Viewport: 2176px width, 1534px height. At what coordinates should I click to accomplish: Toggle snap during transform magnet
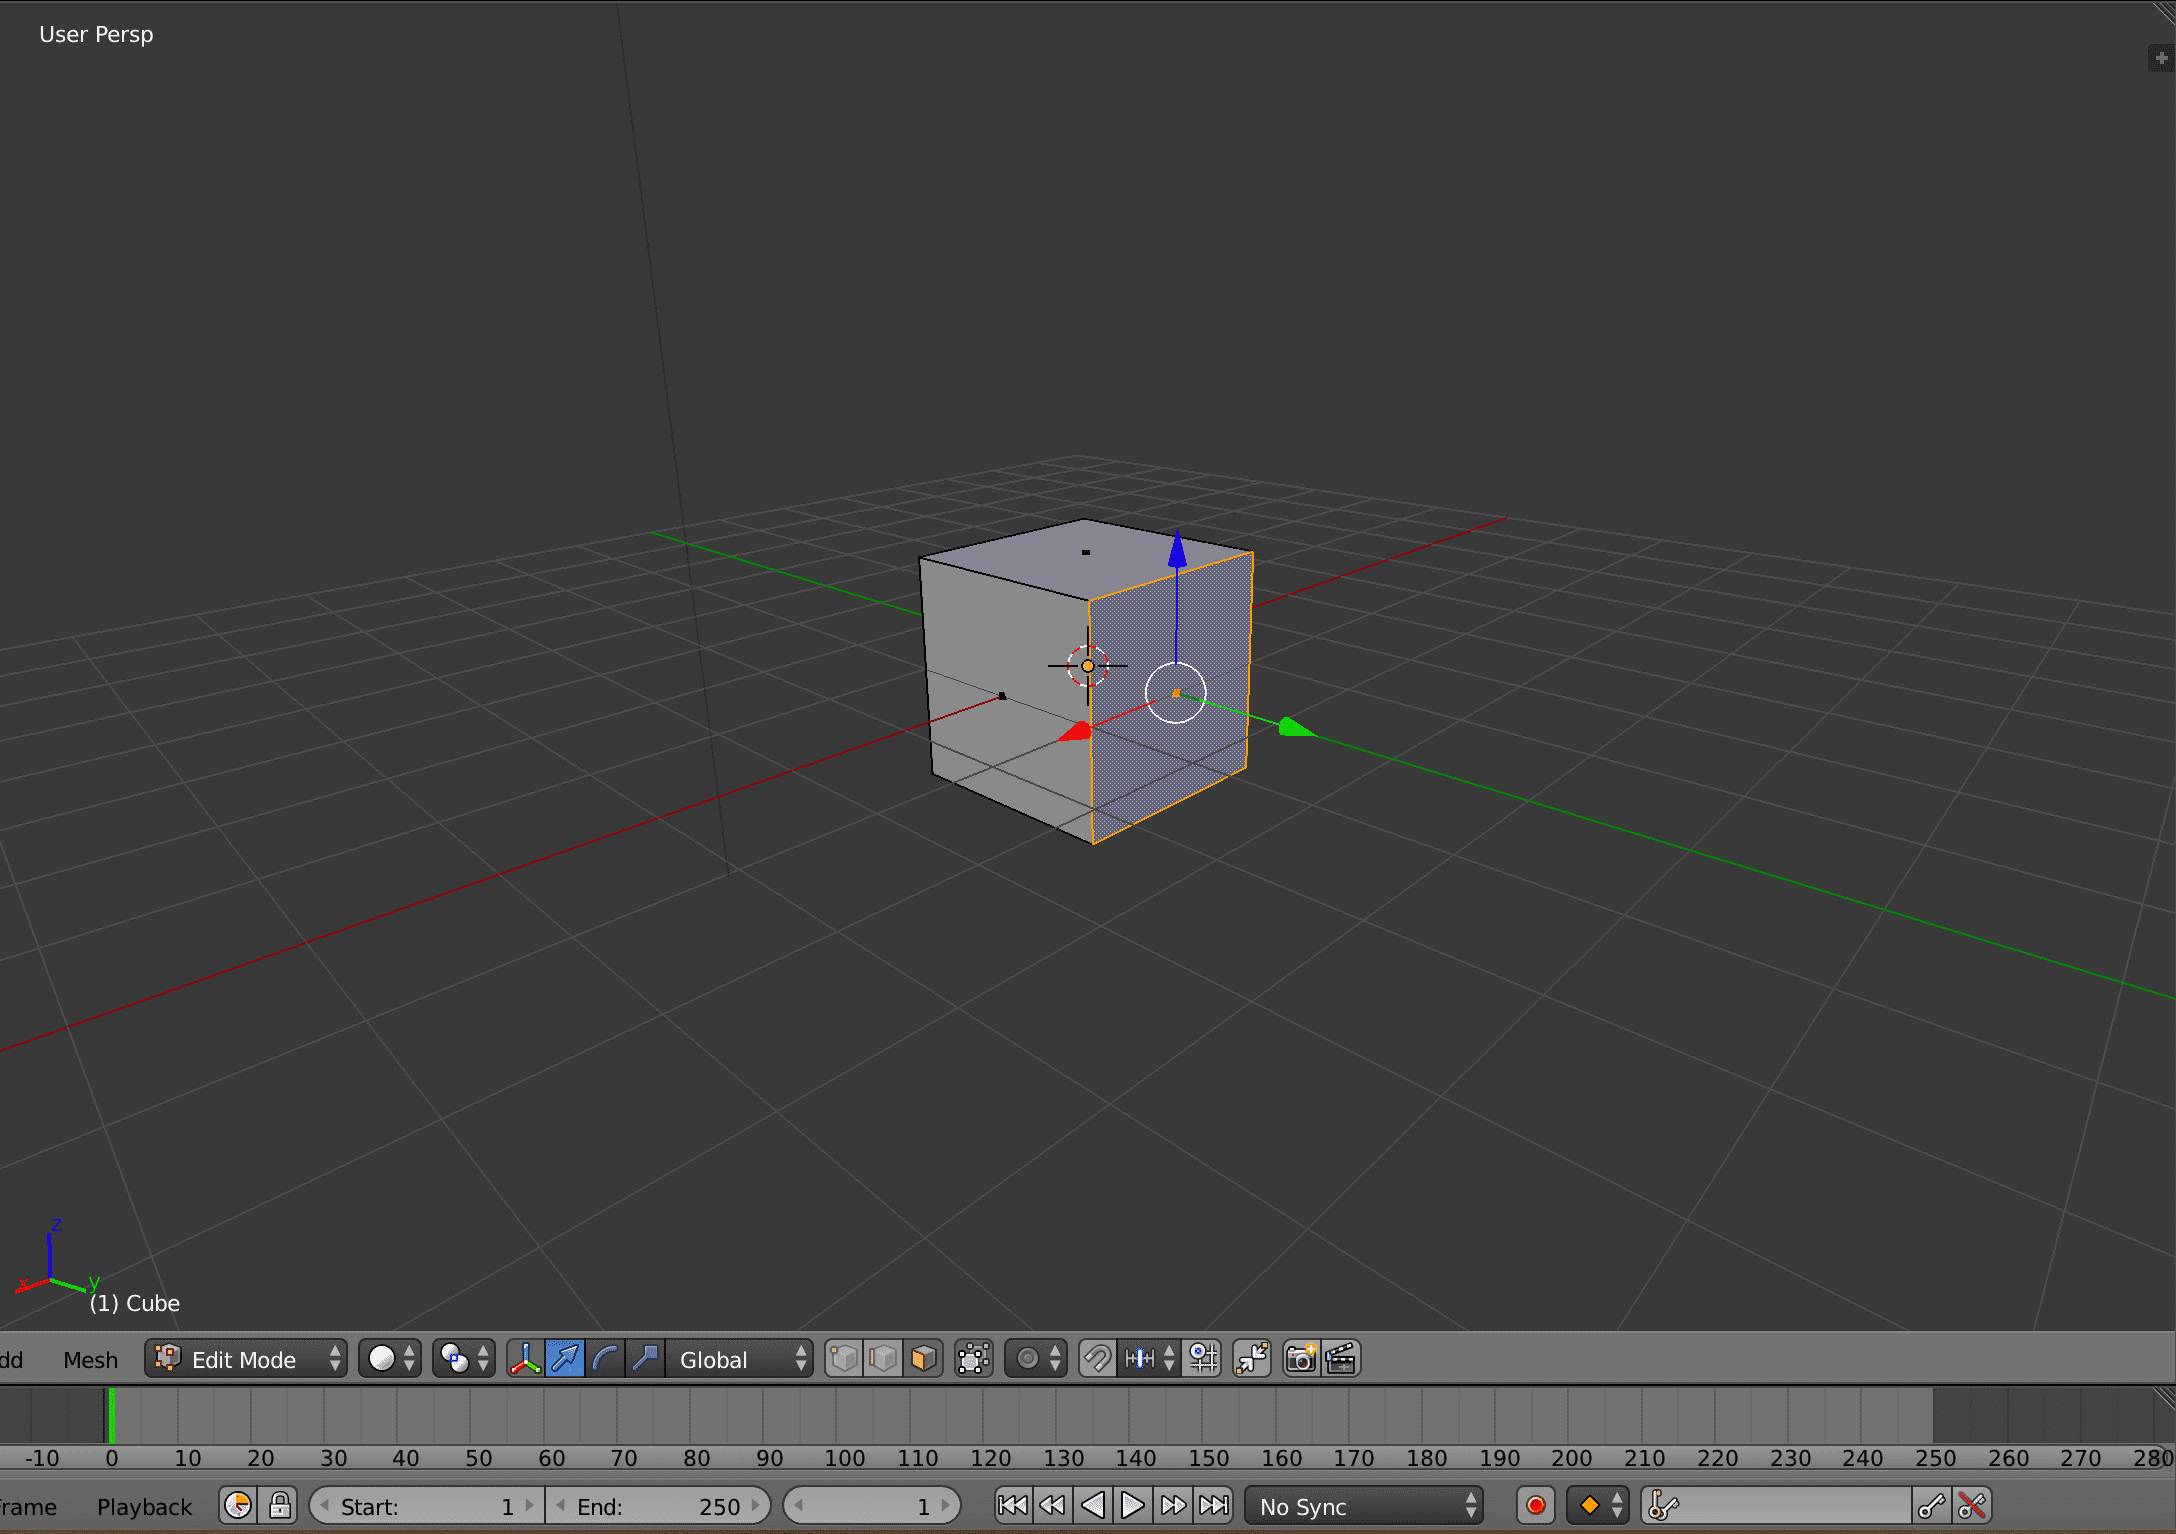point(1097,1359)
